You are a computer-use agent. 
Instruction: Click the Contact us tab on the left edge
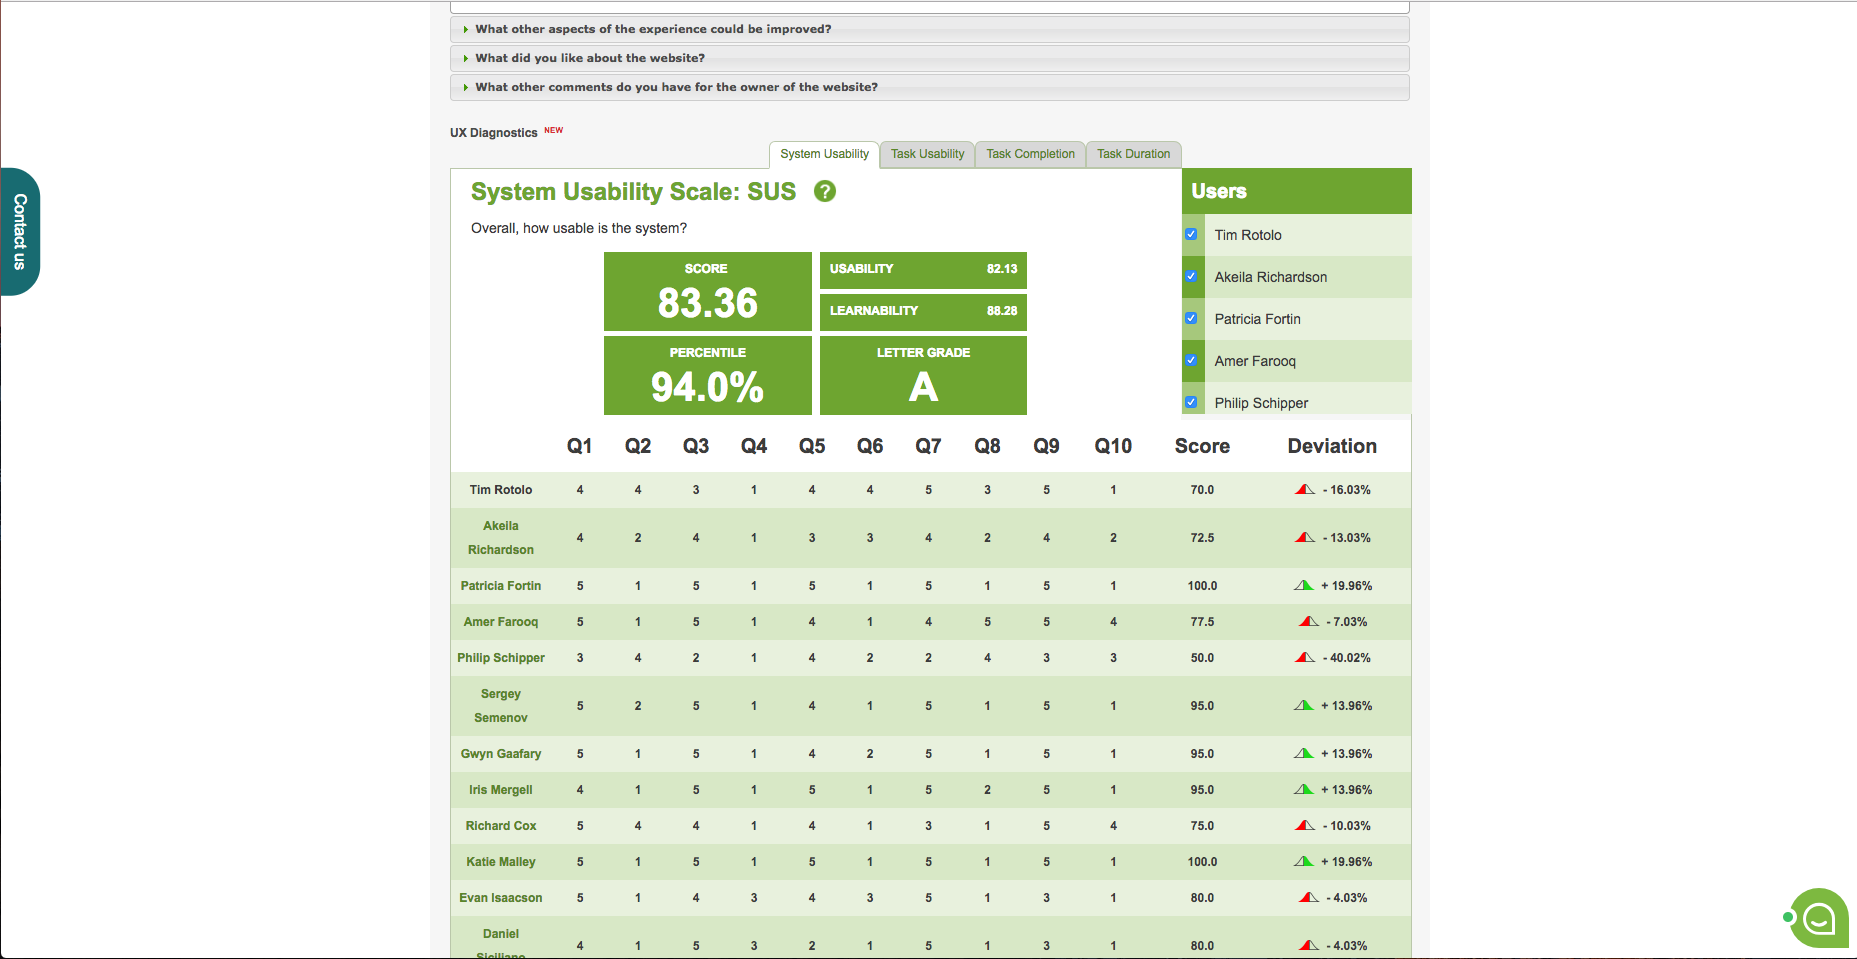tap(18, 232)
